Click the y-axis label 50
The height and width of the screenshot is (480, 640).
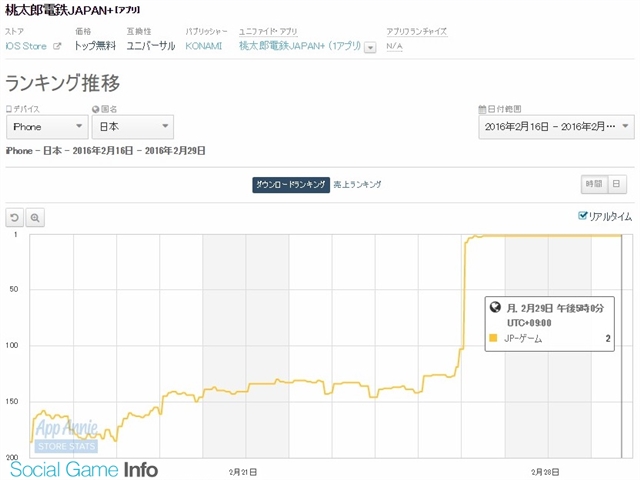[x=13, y=289]
